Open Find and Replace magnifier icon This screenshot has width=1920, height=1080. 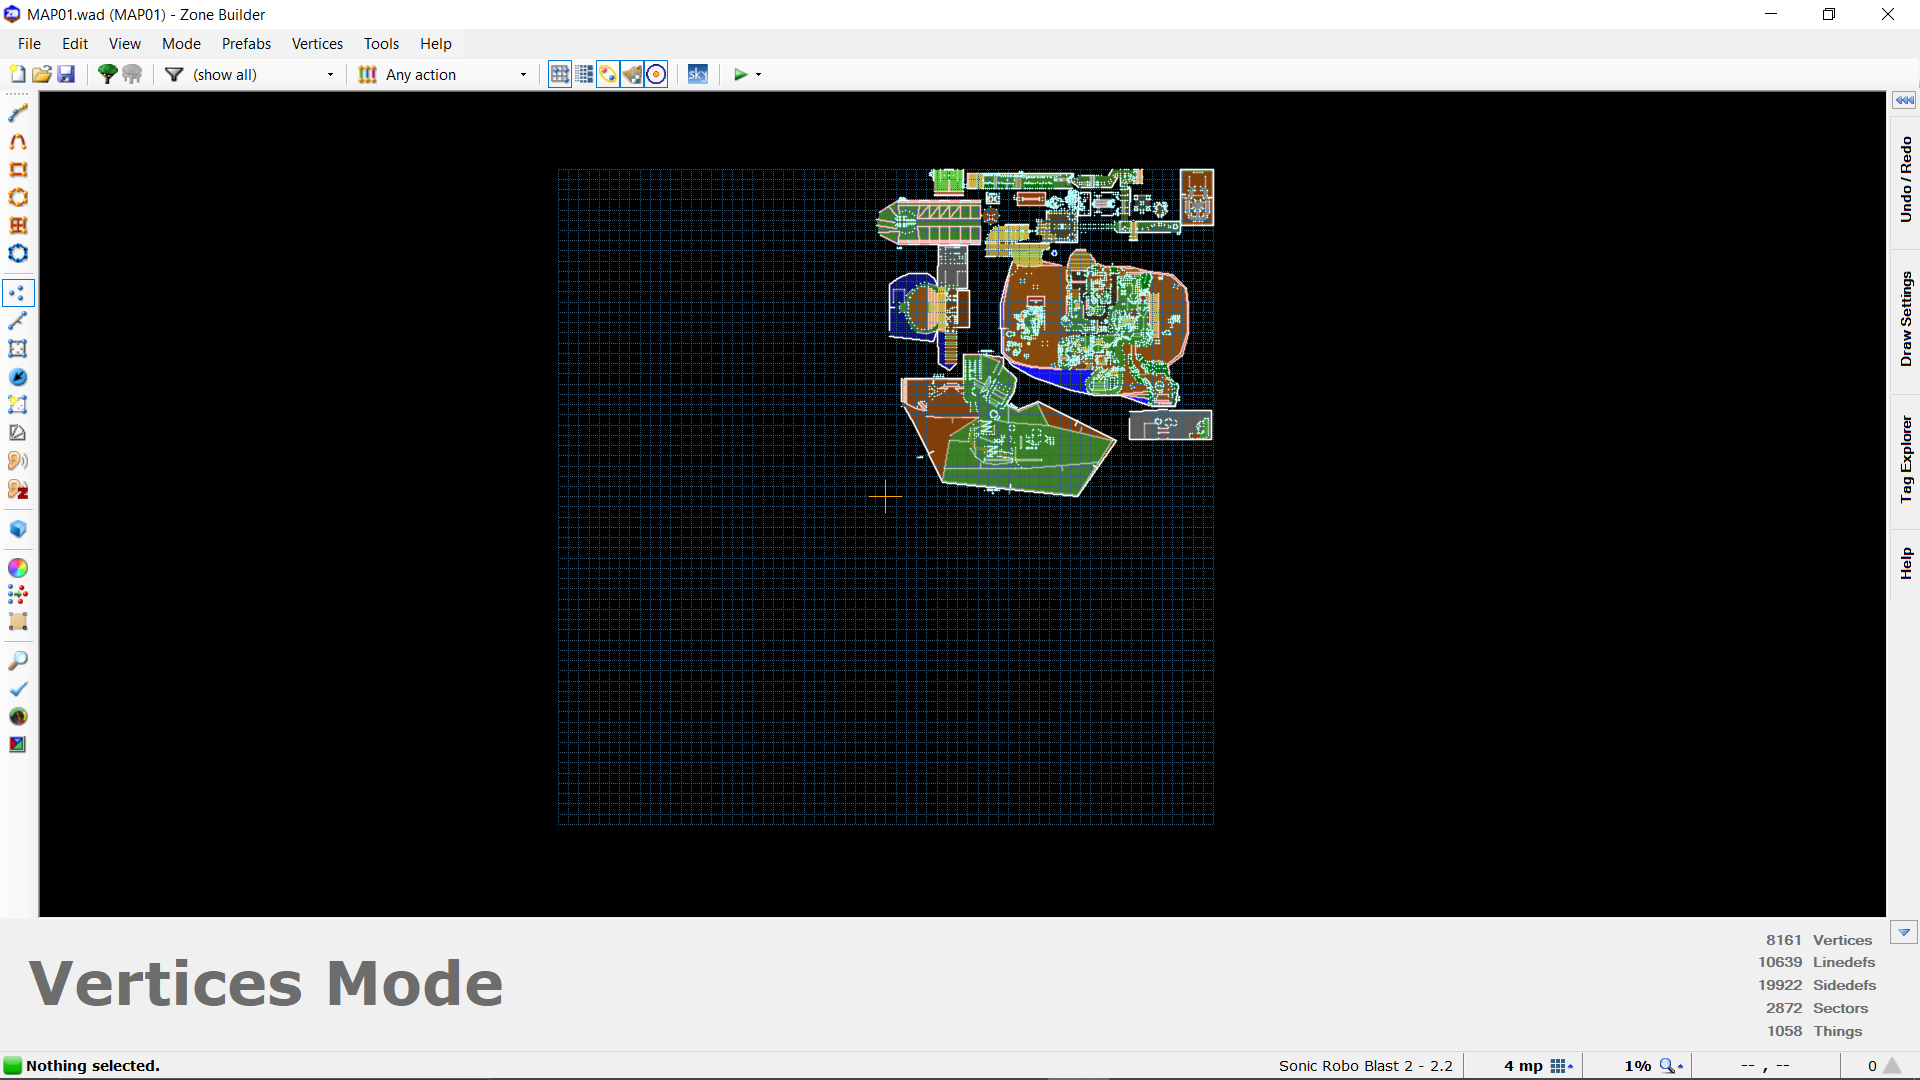18,661
